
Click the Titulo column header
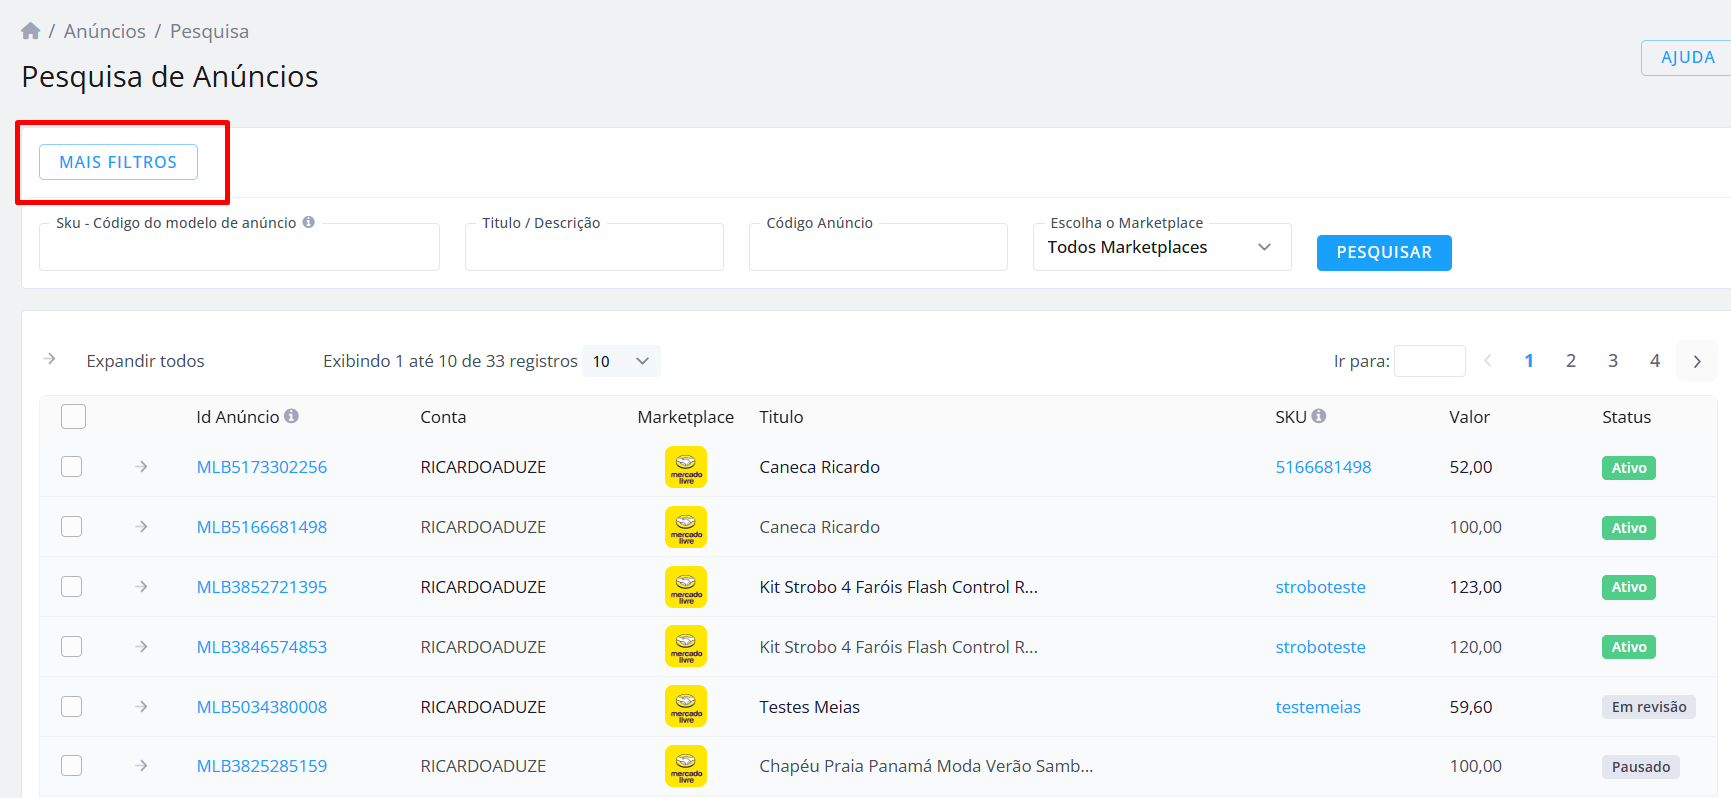[x=781, y=417]
